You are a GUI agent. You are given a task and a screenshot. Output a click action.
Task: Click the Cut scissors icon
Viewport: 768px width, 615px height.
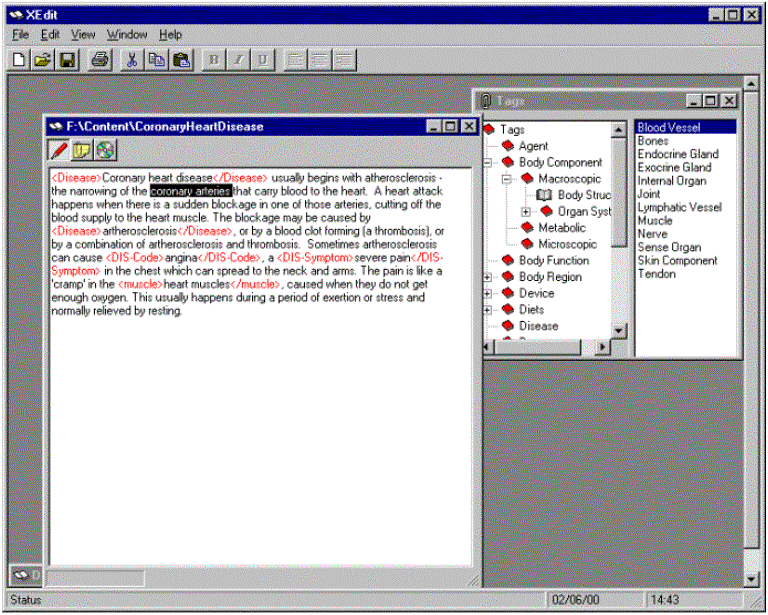[131, 60]
